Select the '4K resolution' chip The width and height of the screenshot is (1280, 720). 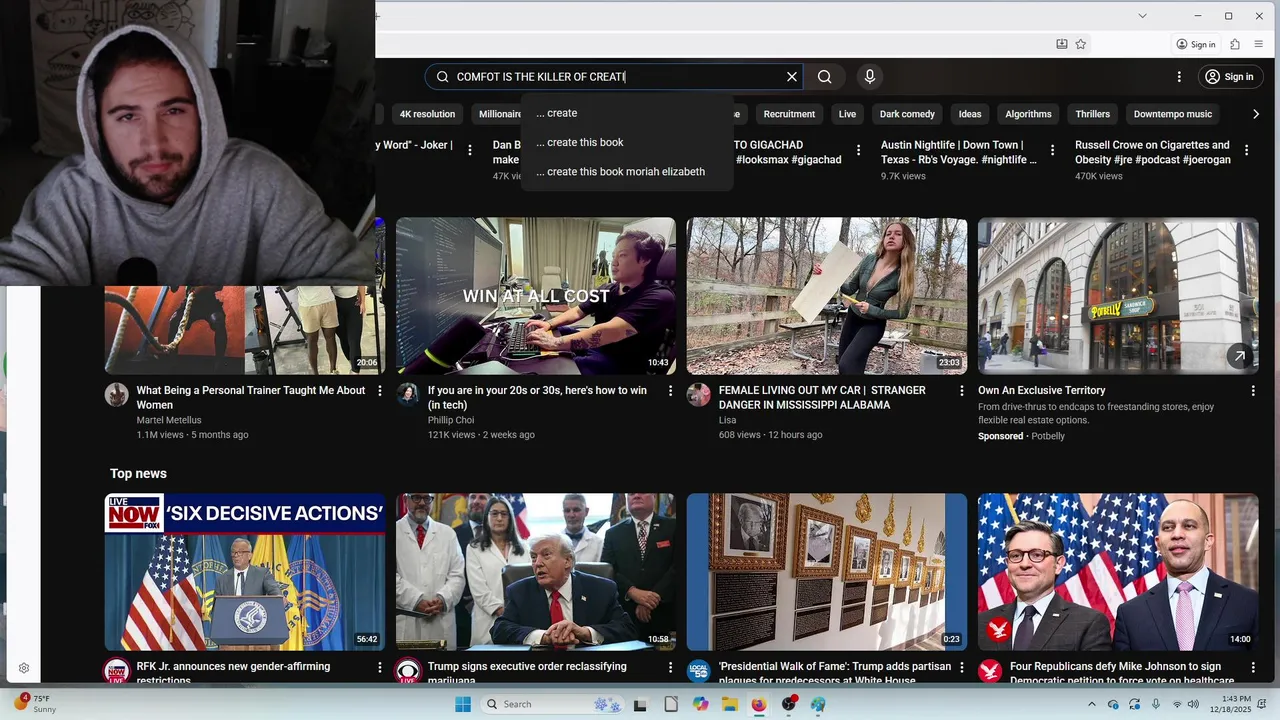click(x=427, y=114)
